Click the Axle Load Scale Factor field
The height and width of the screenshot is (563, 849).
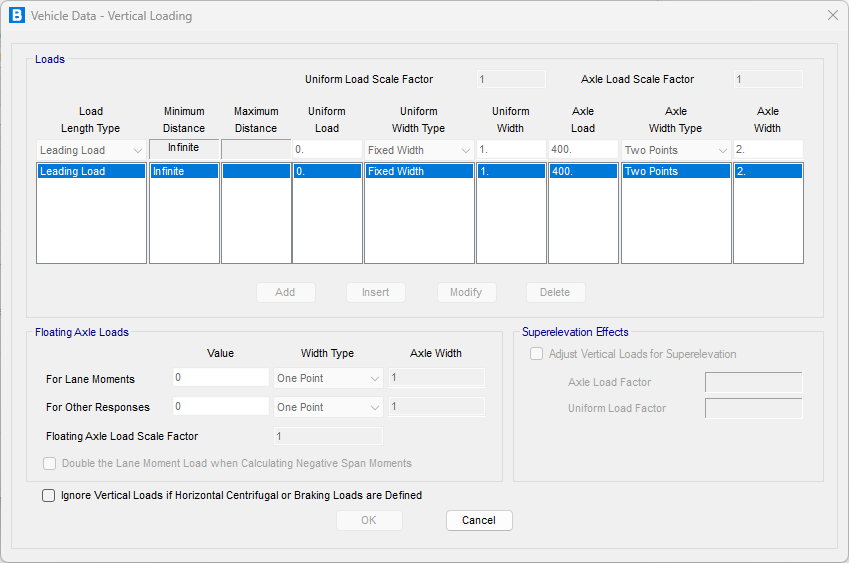click(768, 79)
